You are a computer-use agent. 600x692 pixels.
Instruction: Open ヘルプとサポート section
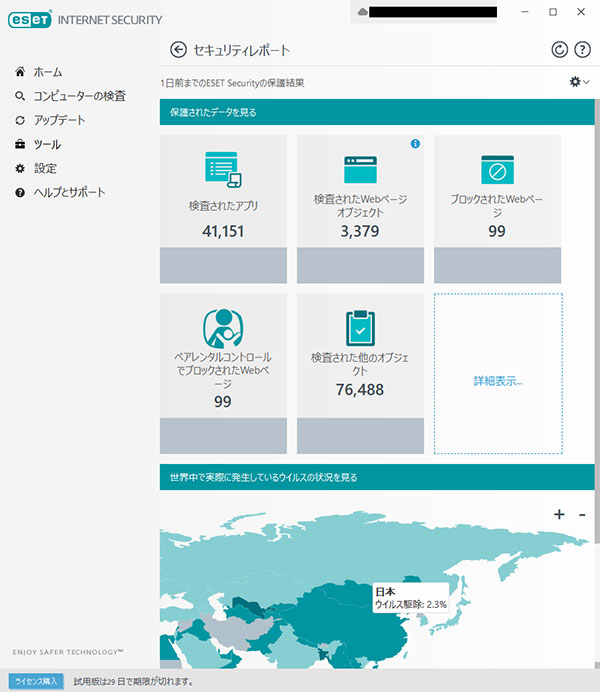[69, 192]
